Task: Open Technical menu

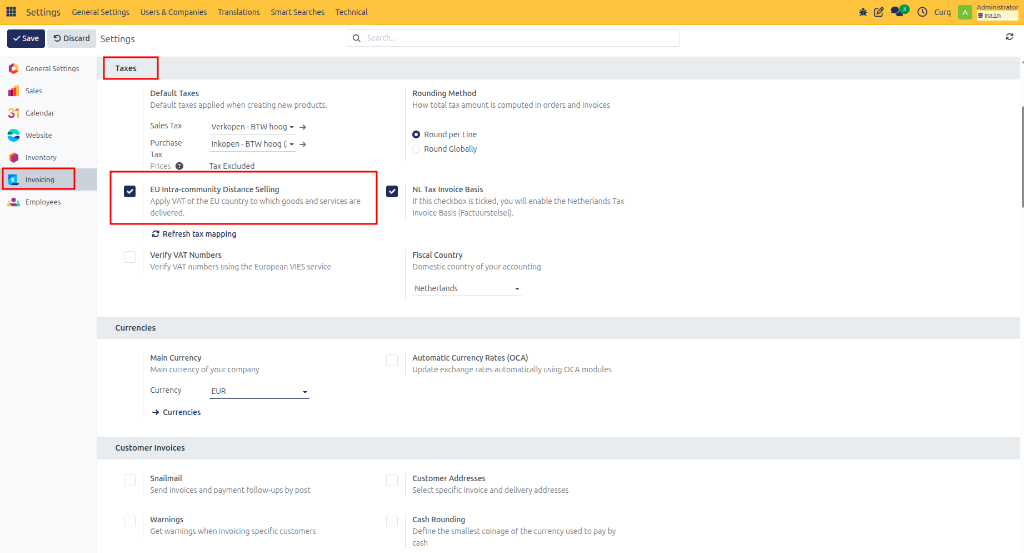Action: (351, 12)
